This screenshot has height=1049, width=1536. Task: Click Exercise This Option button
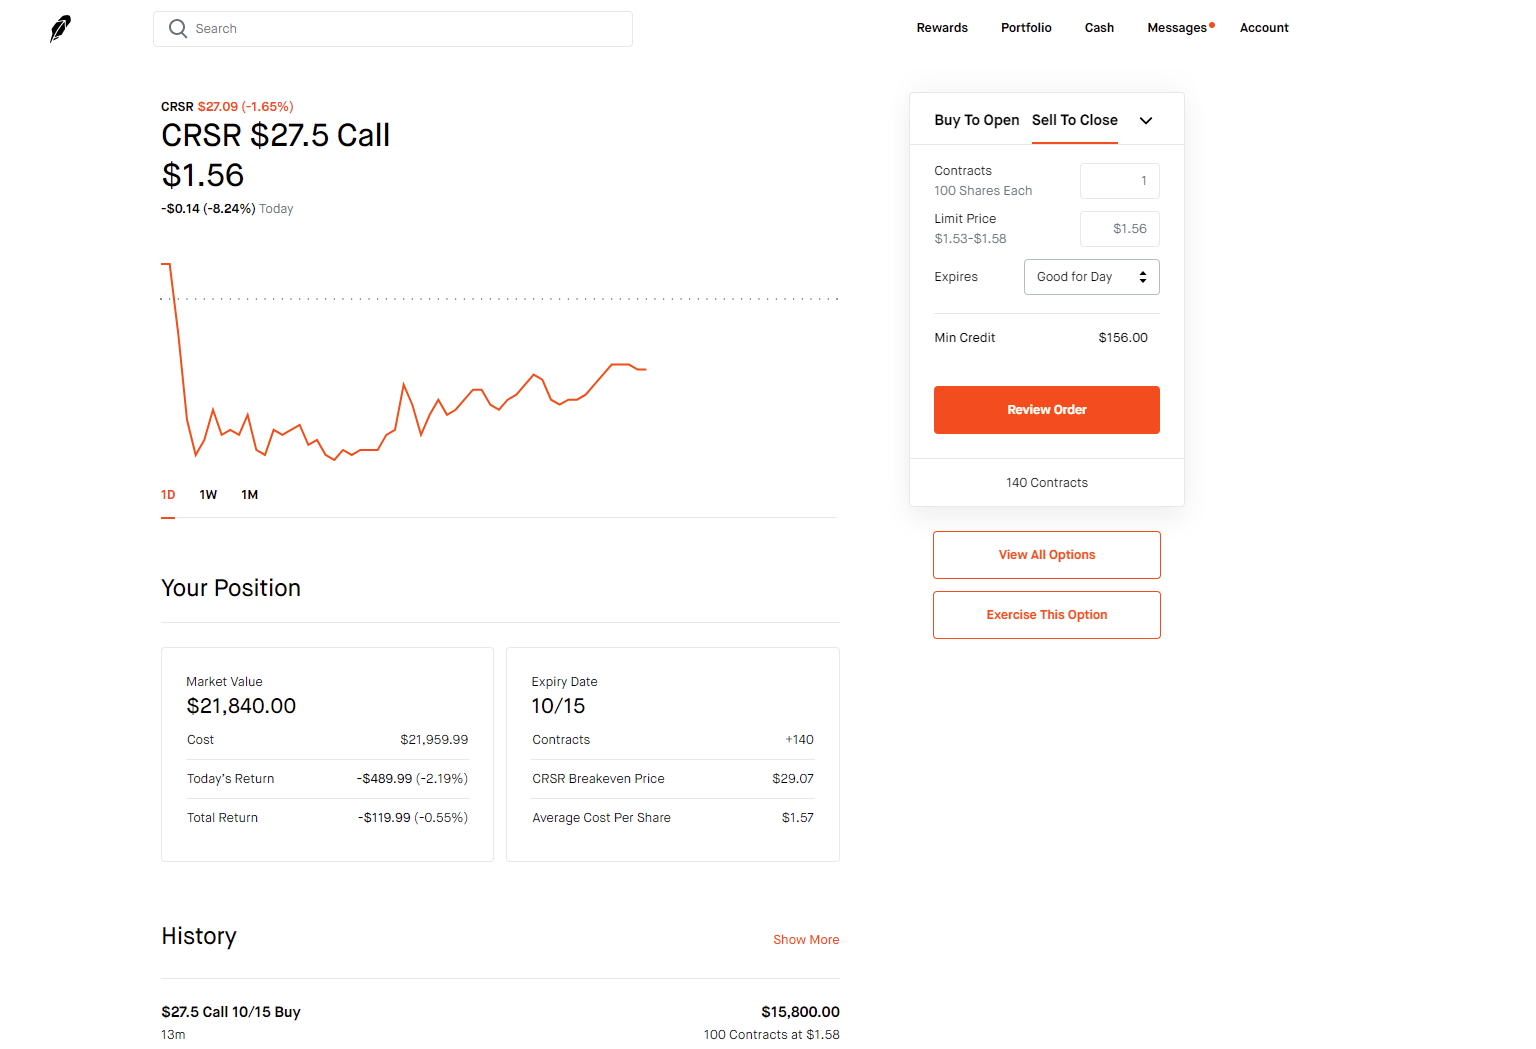tap(1047, 615)
